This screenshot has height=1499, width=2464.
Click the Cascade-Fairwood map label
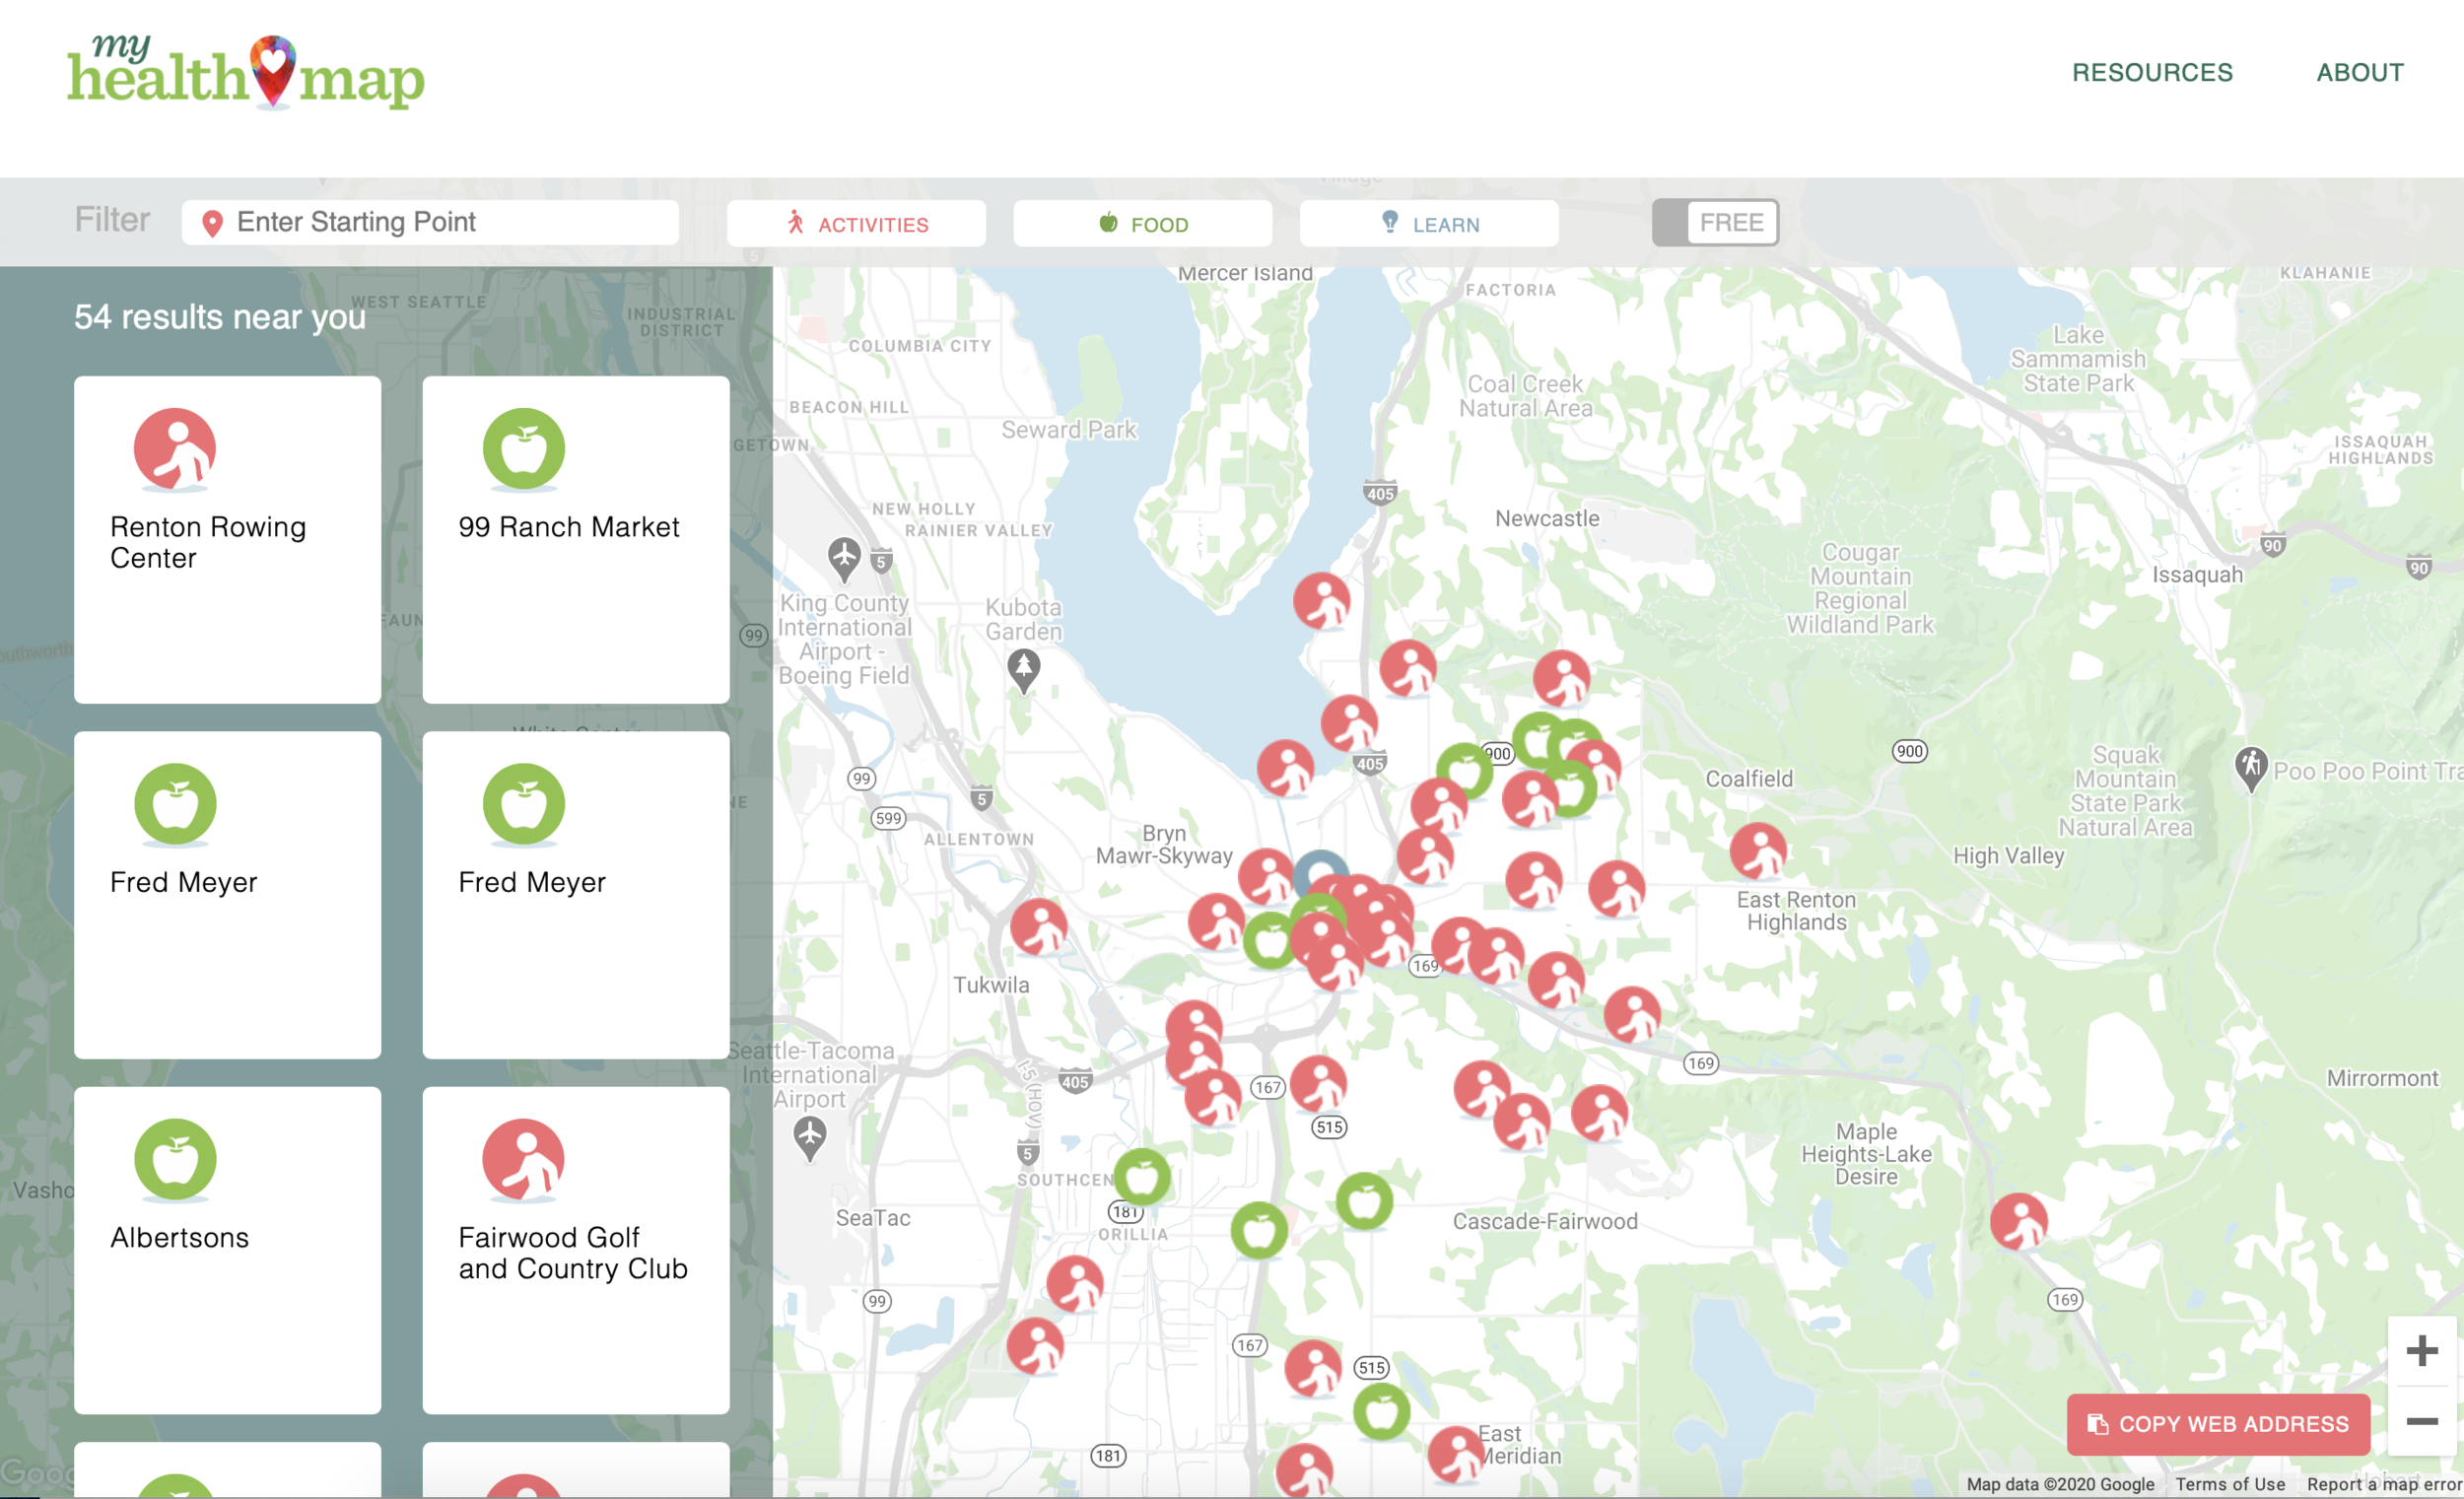1545,1221
